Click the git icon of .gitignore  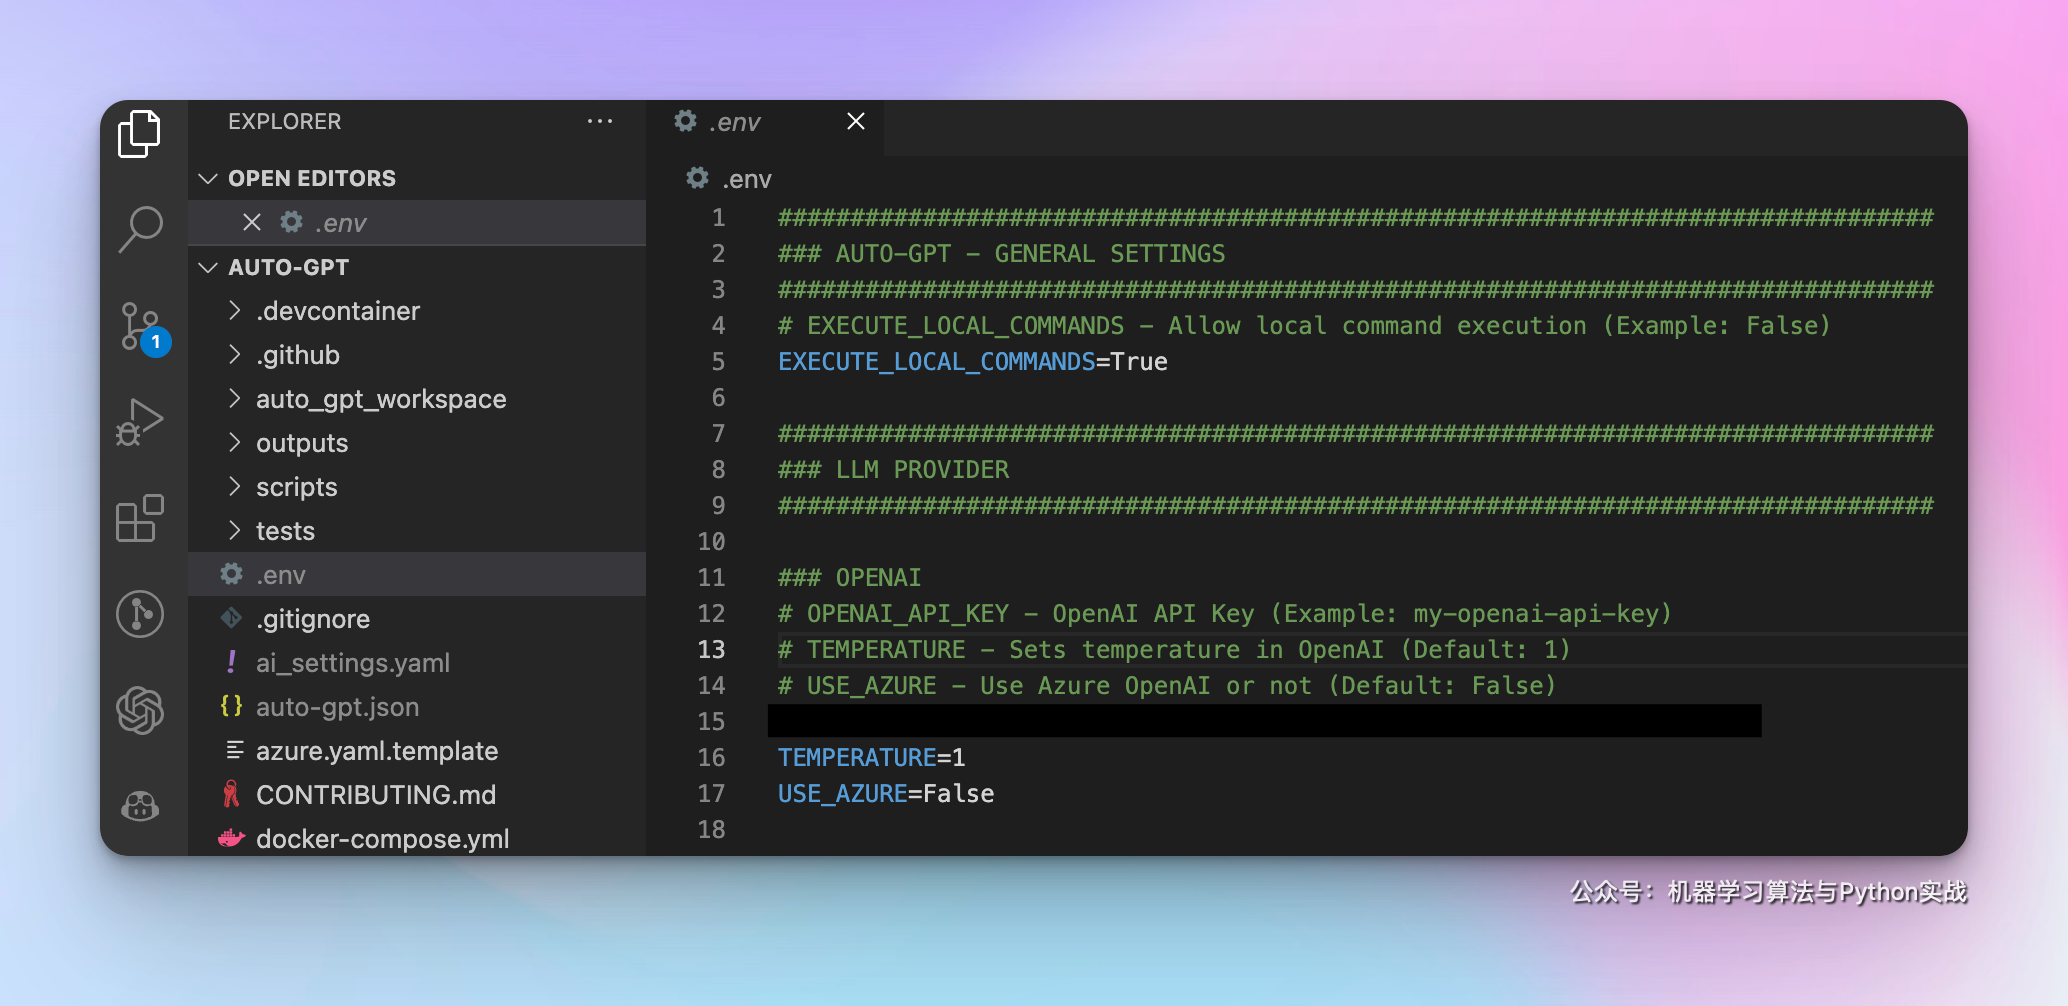coord(231,618)
